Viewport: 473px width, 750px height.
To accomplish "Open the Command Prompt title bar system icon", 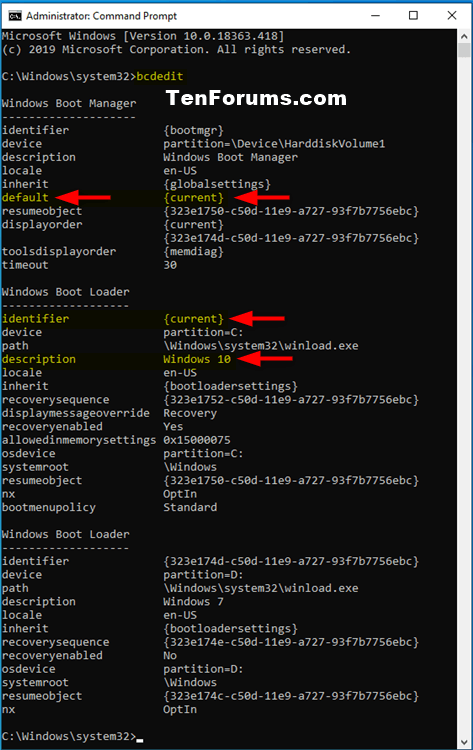I will point(15,16).
